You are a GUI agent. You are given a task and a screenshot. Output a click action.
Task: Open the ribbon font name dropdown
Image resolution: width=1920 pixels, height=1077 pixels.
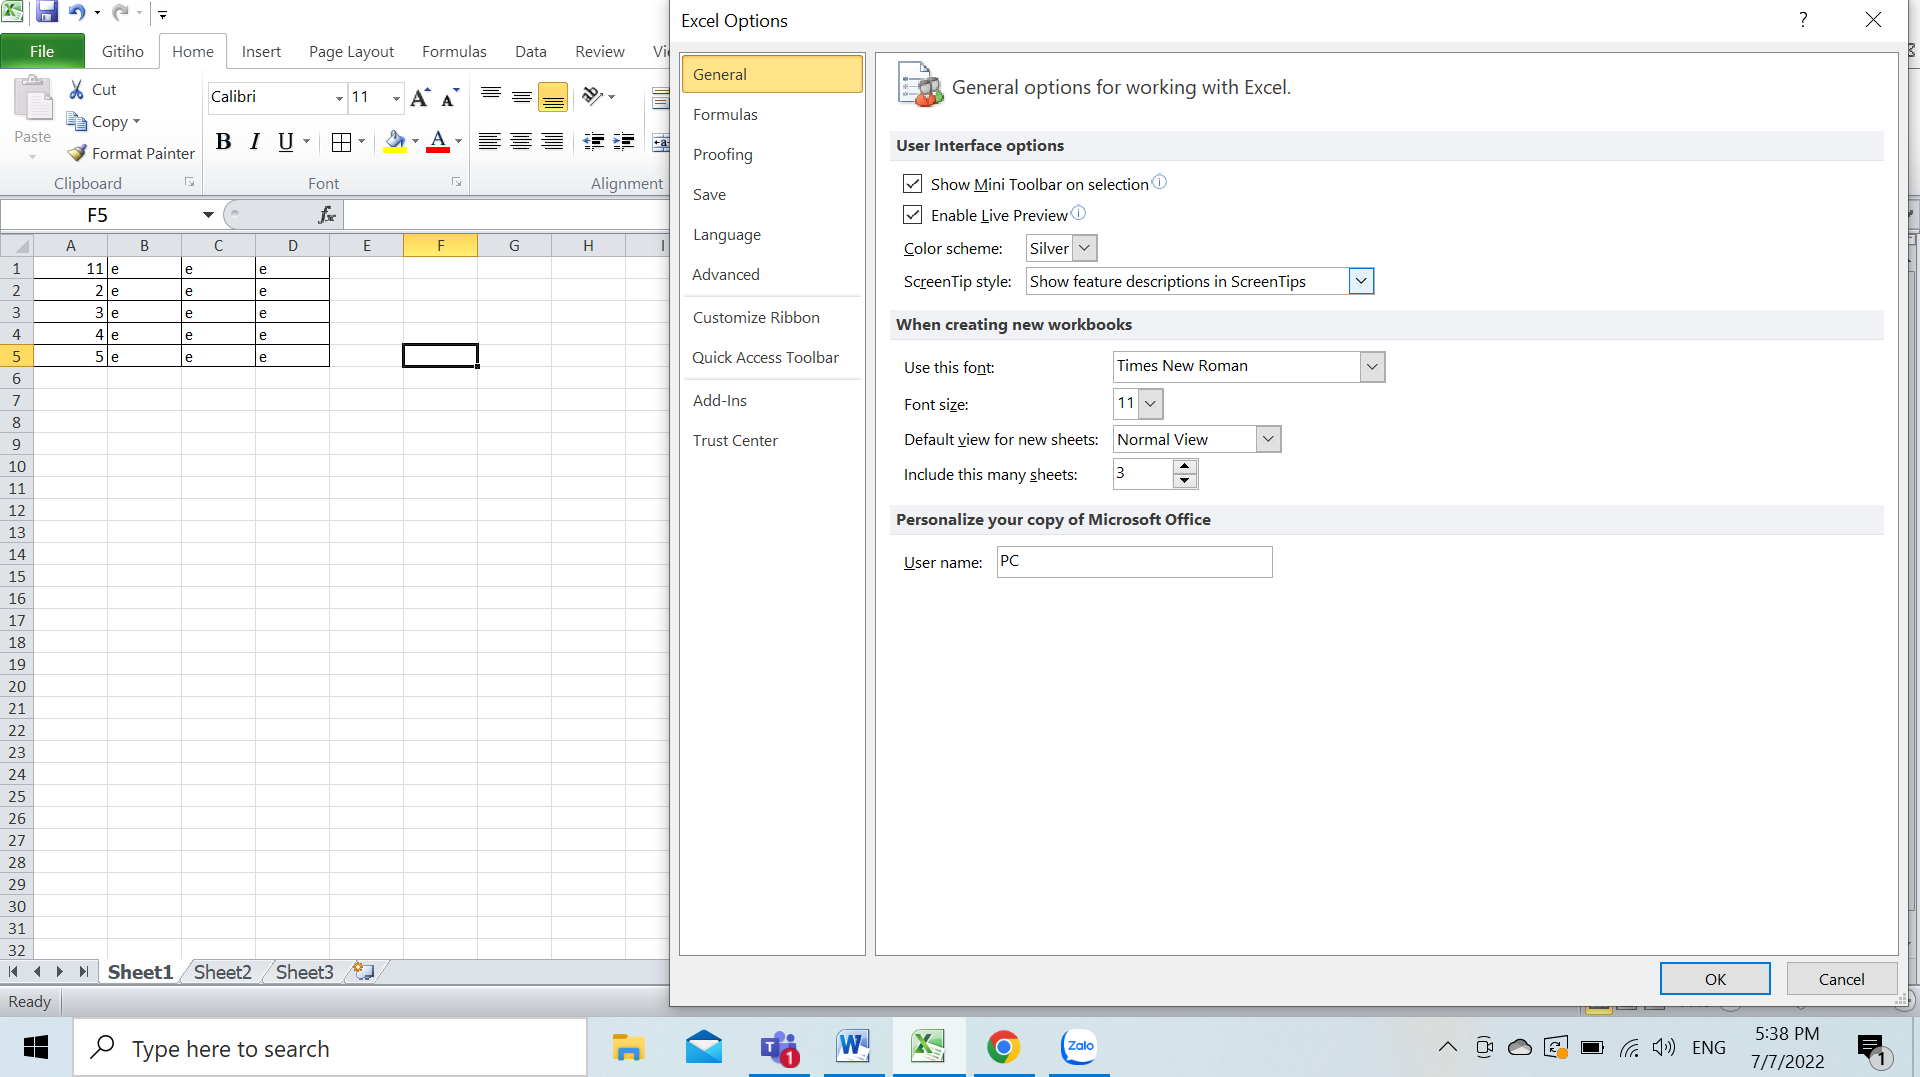coord(339,98)
